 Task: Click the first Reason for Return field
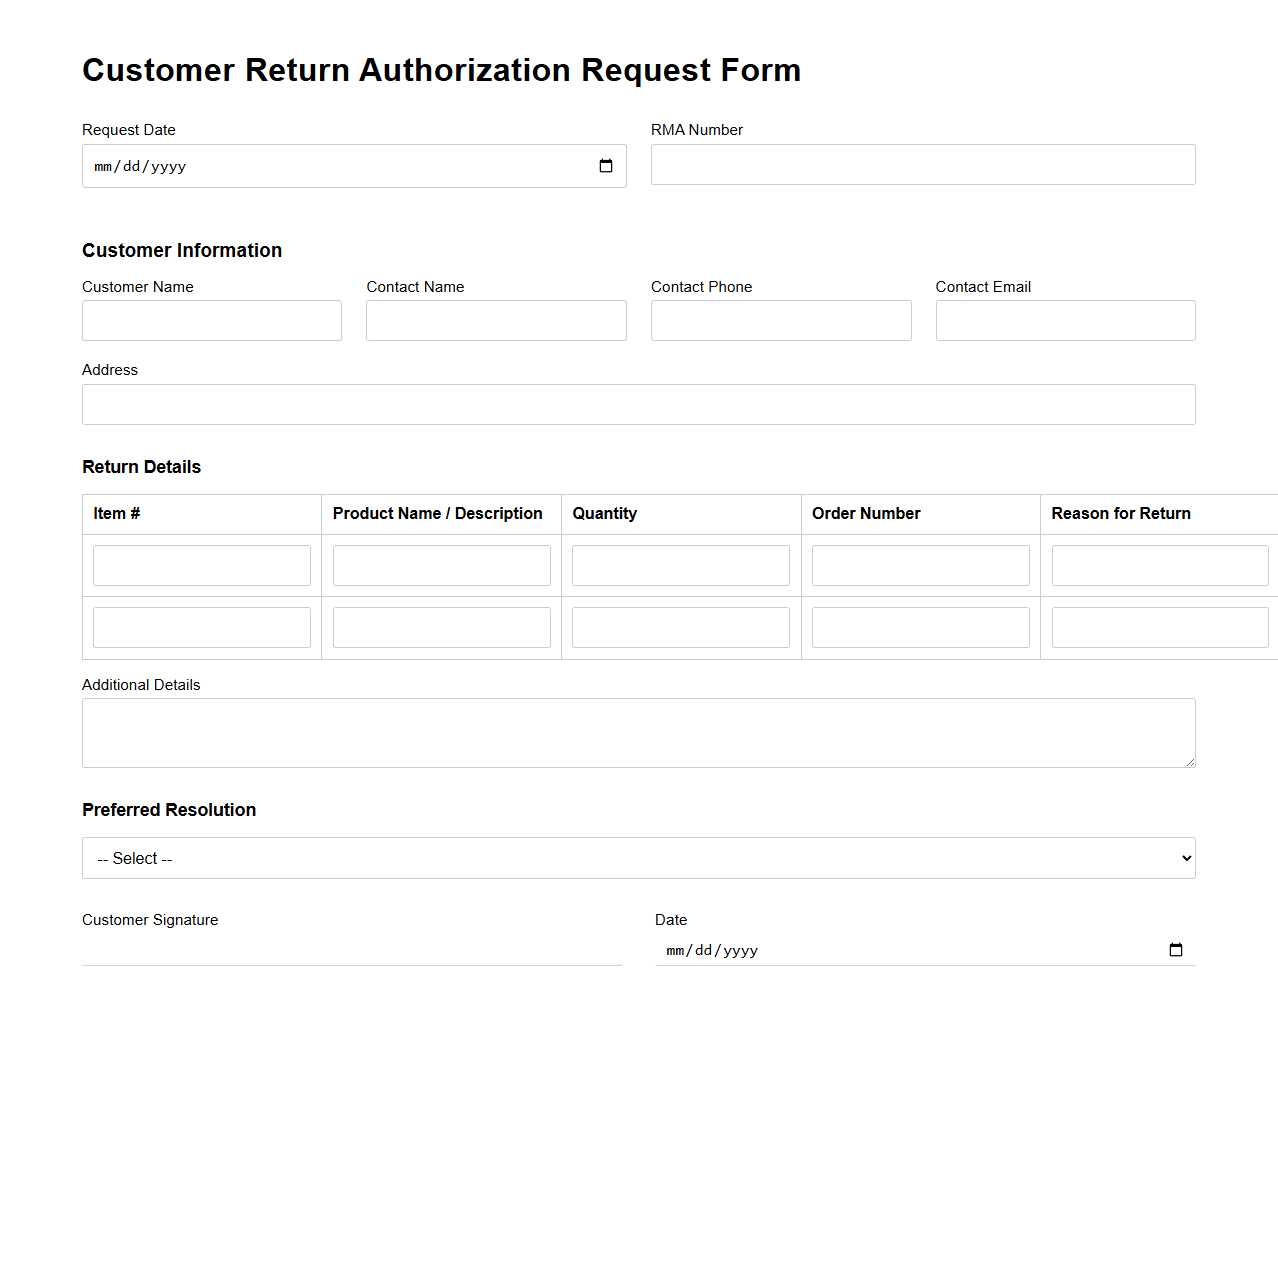click(1159, 565)
